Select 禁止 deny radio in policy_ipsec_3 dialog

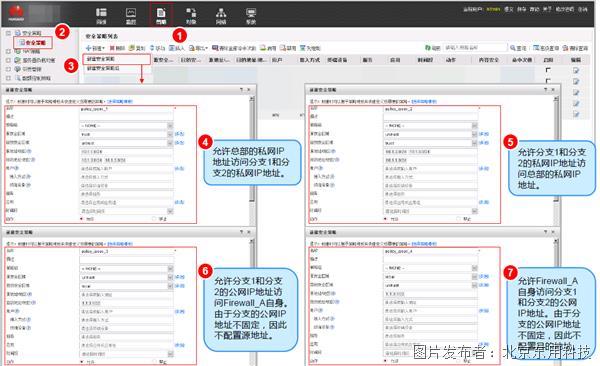[x=154, y=361]
